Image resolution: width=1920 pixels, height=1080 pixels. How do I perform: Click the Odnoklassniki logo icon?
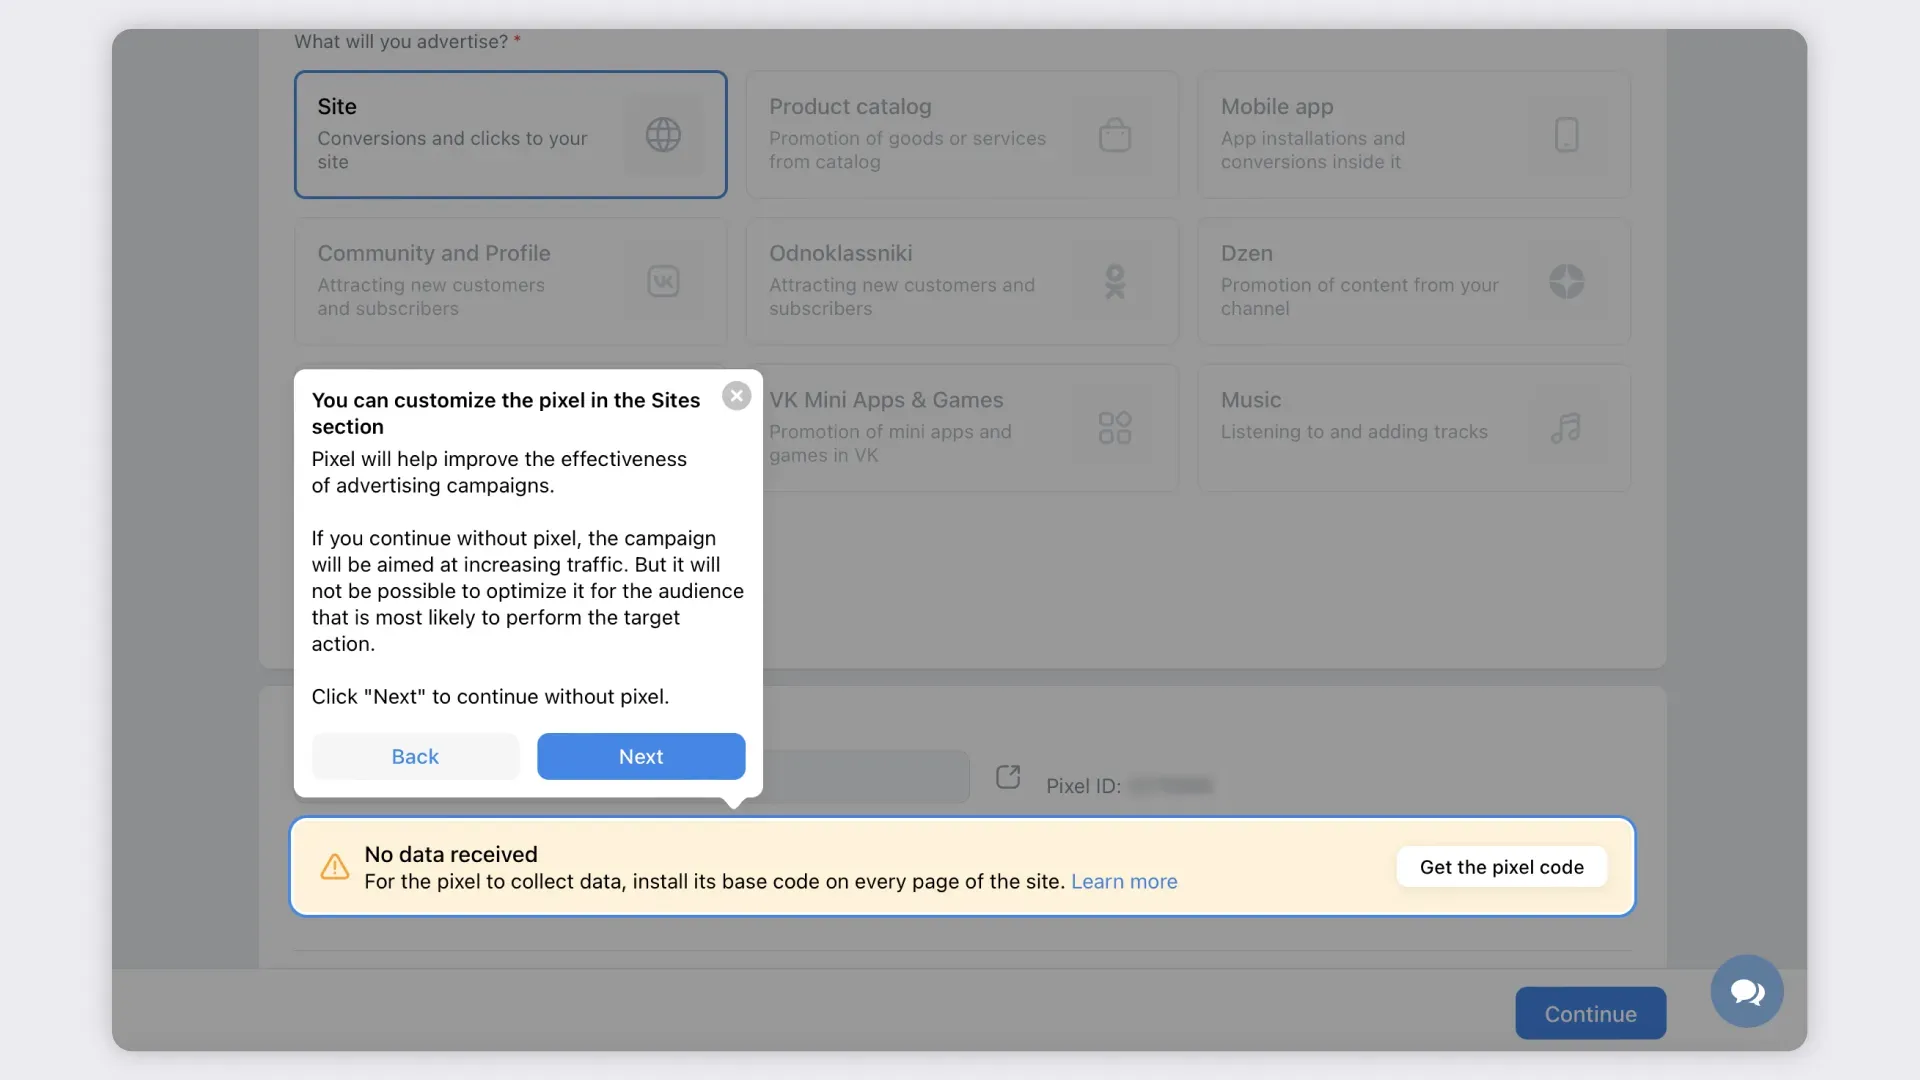[1114, 281]
